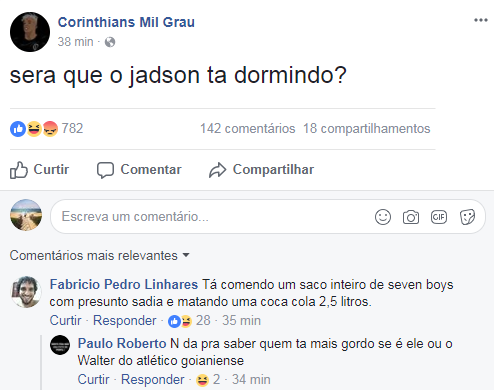The height and width of the screenshot is (390, 494).
Task: Click the angry reaction icon on post
Action: (50, 129)
